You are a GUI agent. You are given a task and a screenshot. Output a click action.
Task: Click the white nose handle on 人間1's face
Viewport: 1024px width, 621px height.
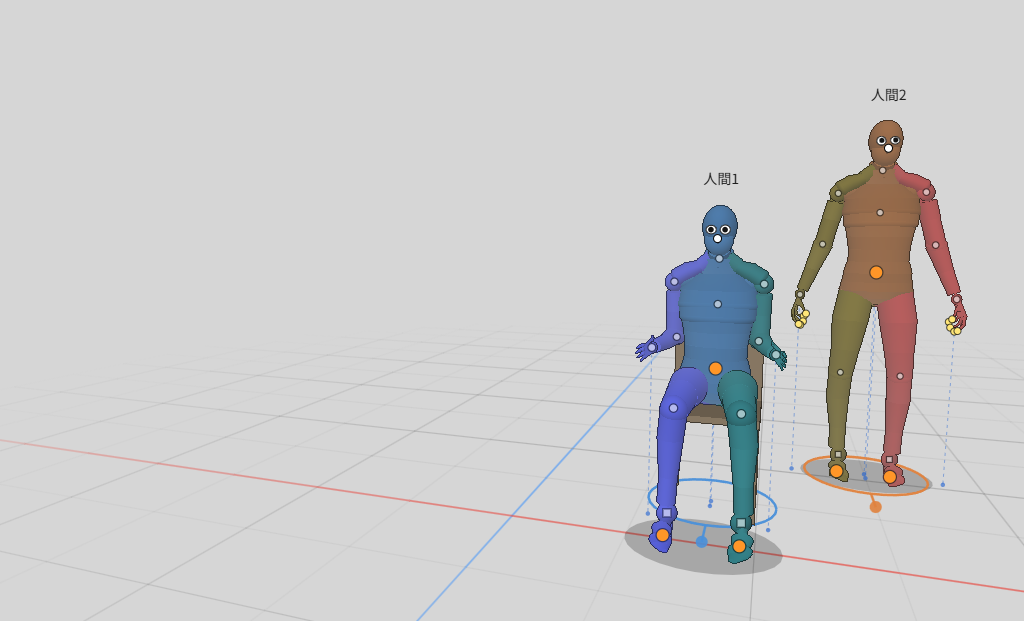click(x=718, y=238)
